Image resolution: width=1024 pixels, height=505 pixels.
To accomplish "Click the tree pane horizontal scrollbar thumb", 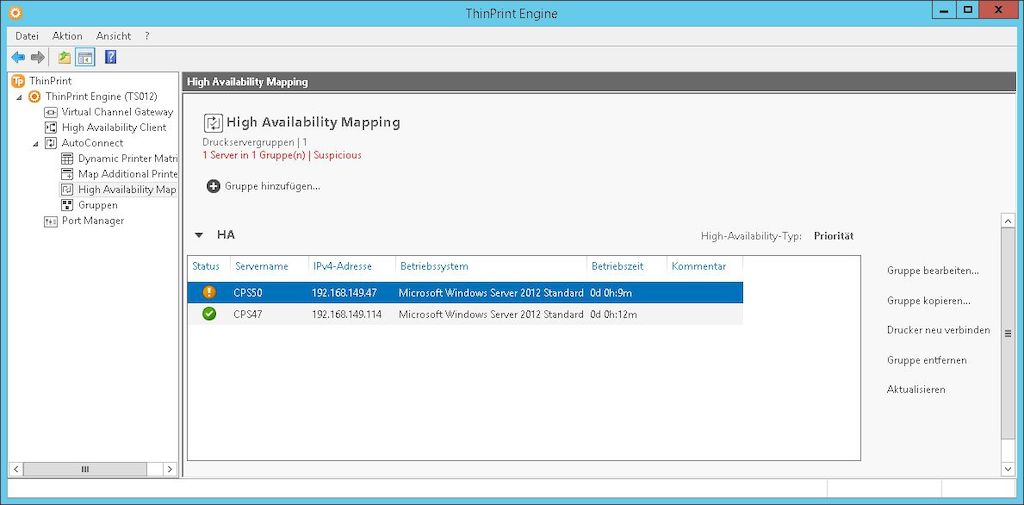I will pos(85,469).
